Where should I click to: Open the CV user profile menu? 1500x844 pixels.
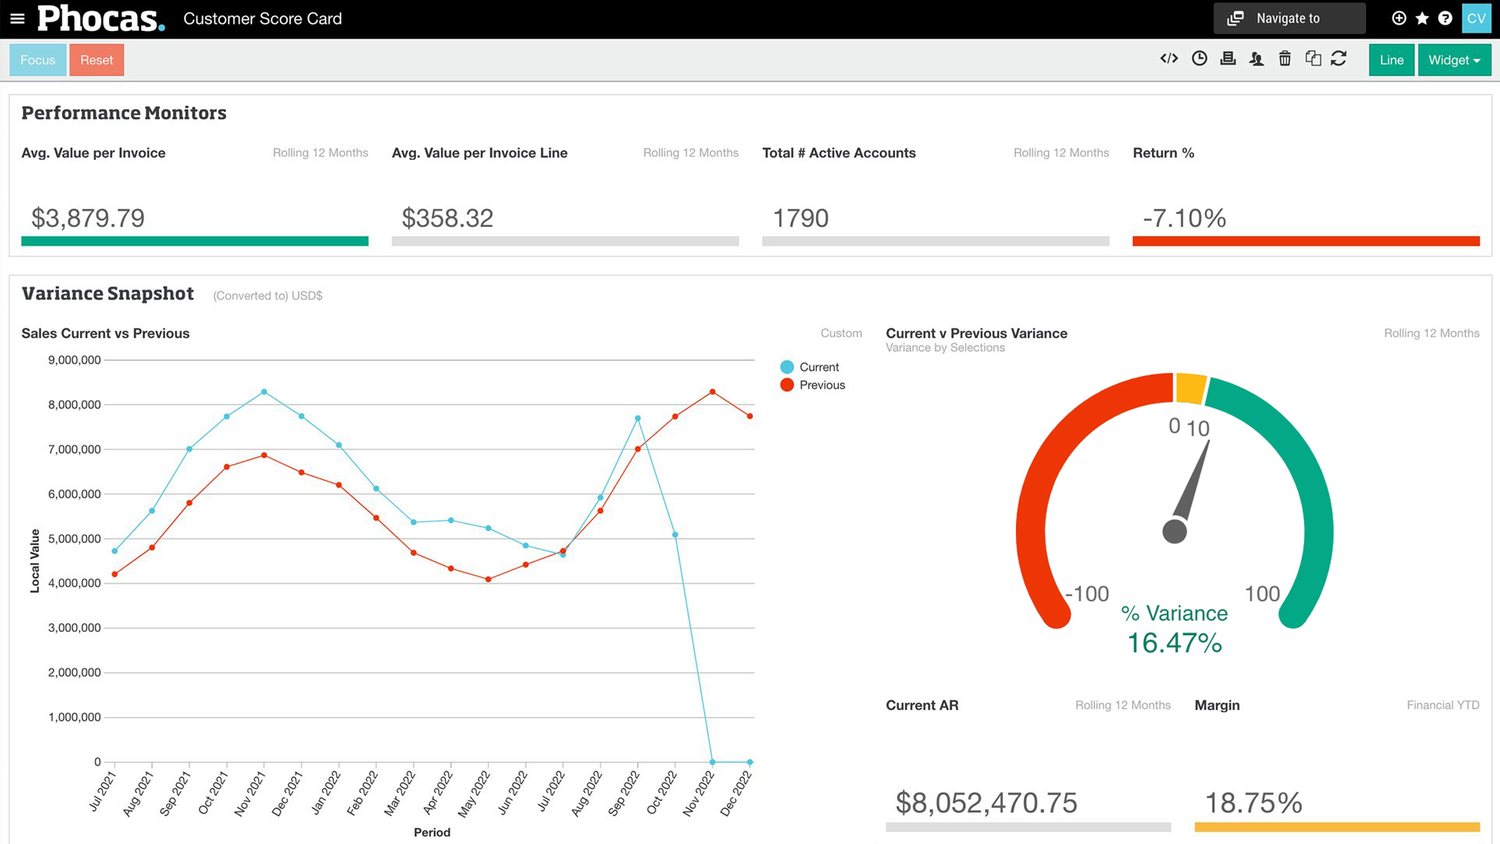pyautogui.click(x=1476, y=18)
